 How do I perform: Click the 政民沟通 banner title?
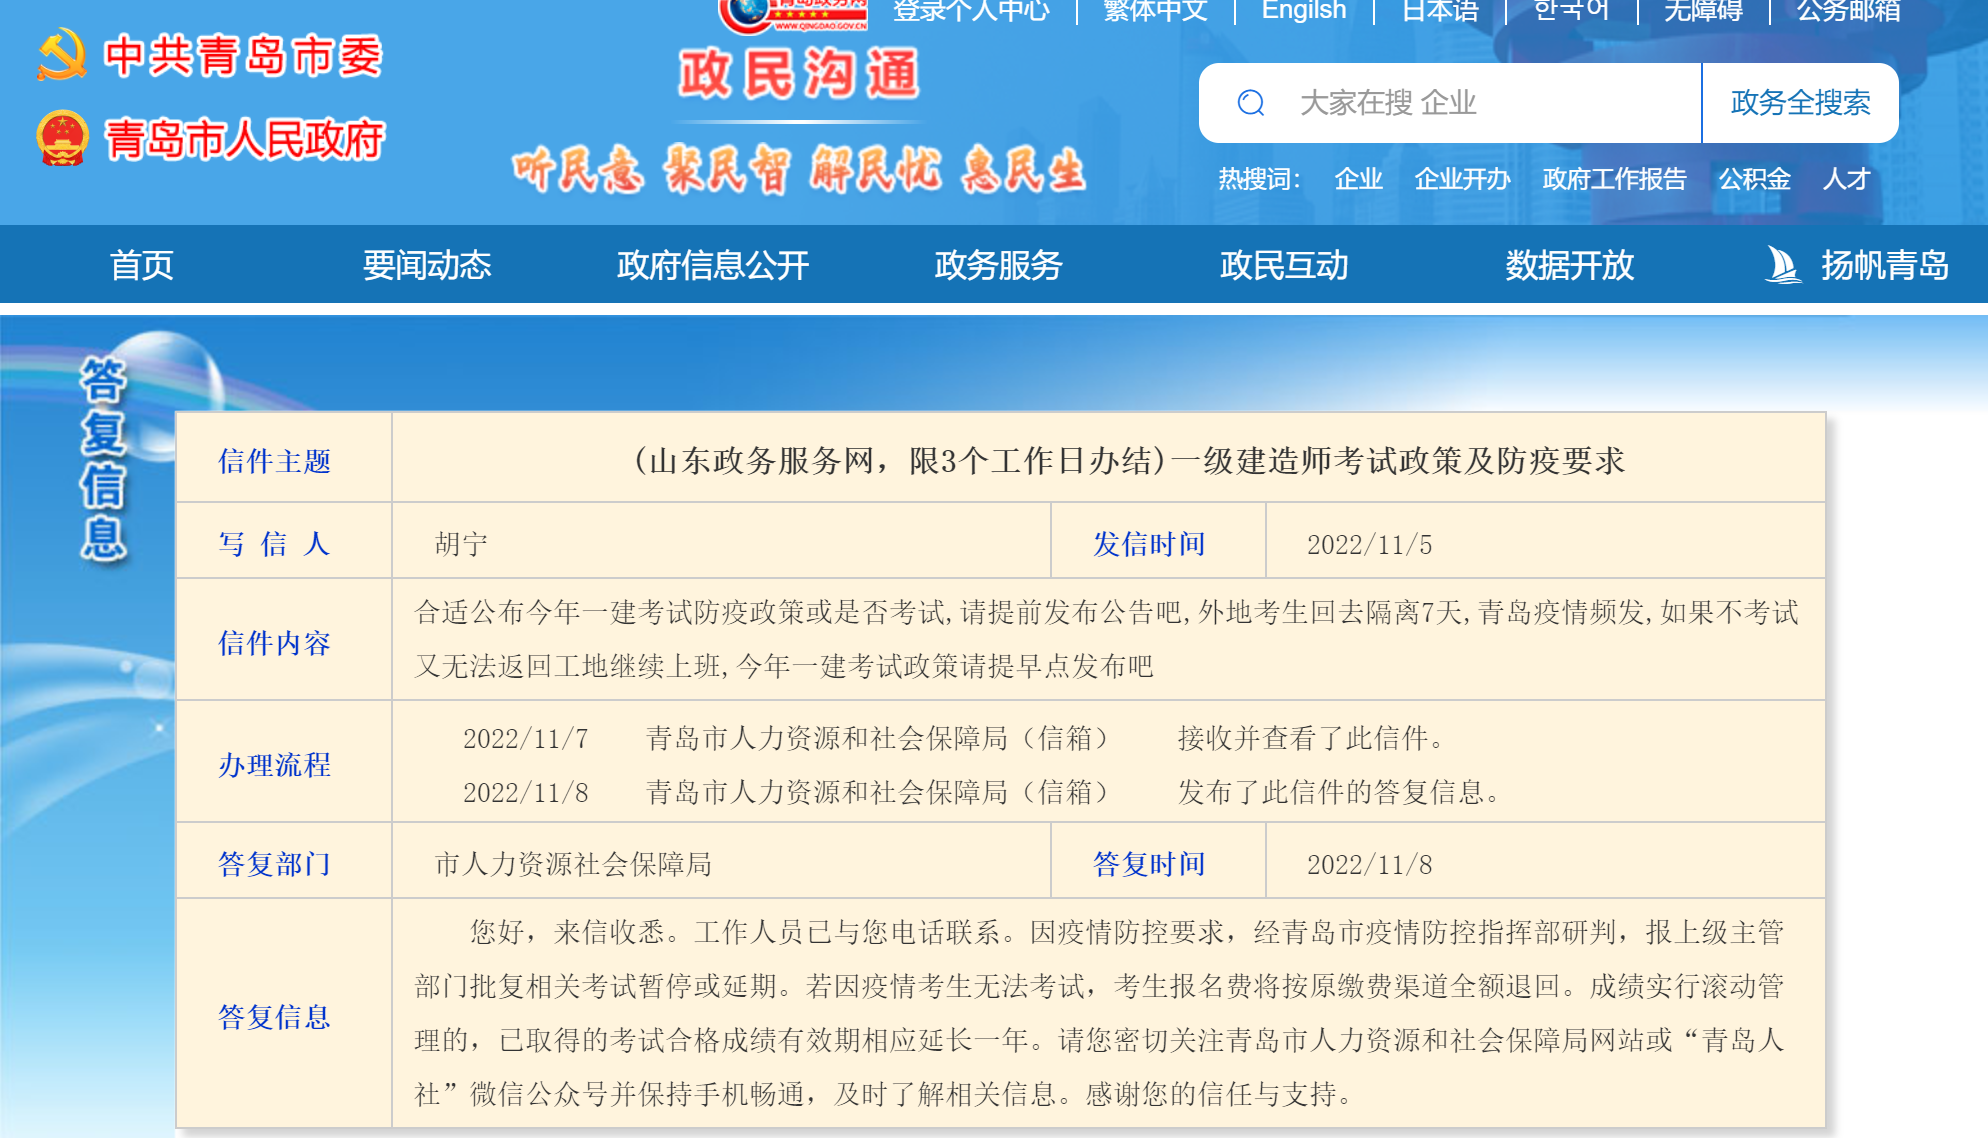click(x=798, y=74)
